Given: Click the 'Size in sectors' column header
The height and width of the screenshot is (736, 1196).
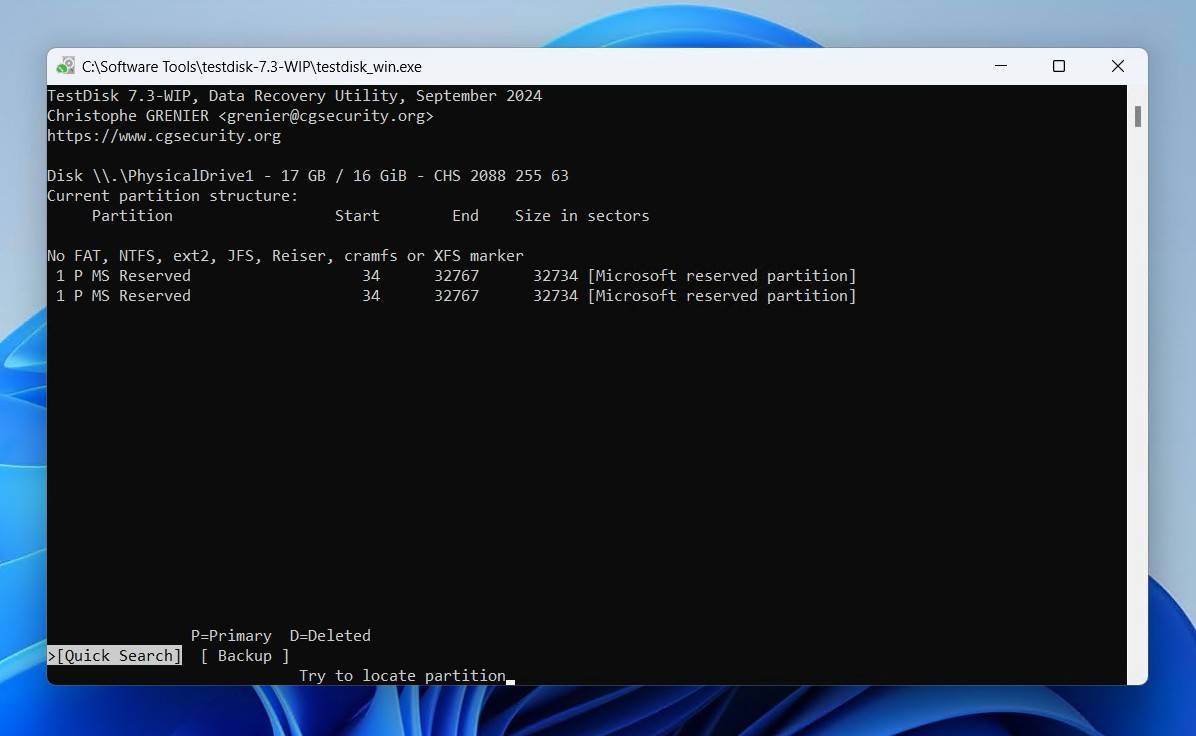Looking at the screenshot, I should [x=582, y=216].
